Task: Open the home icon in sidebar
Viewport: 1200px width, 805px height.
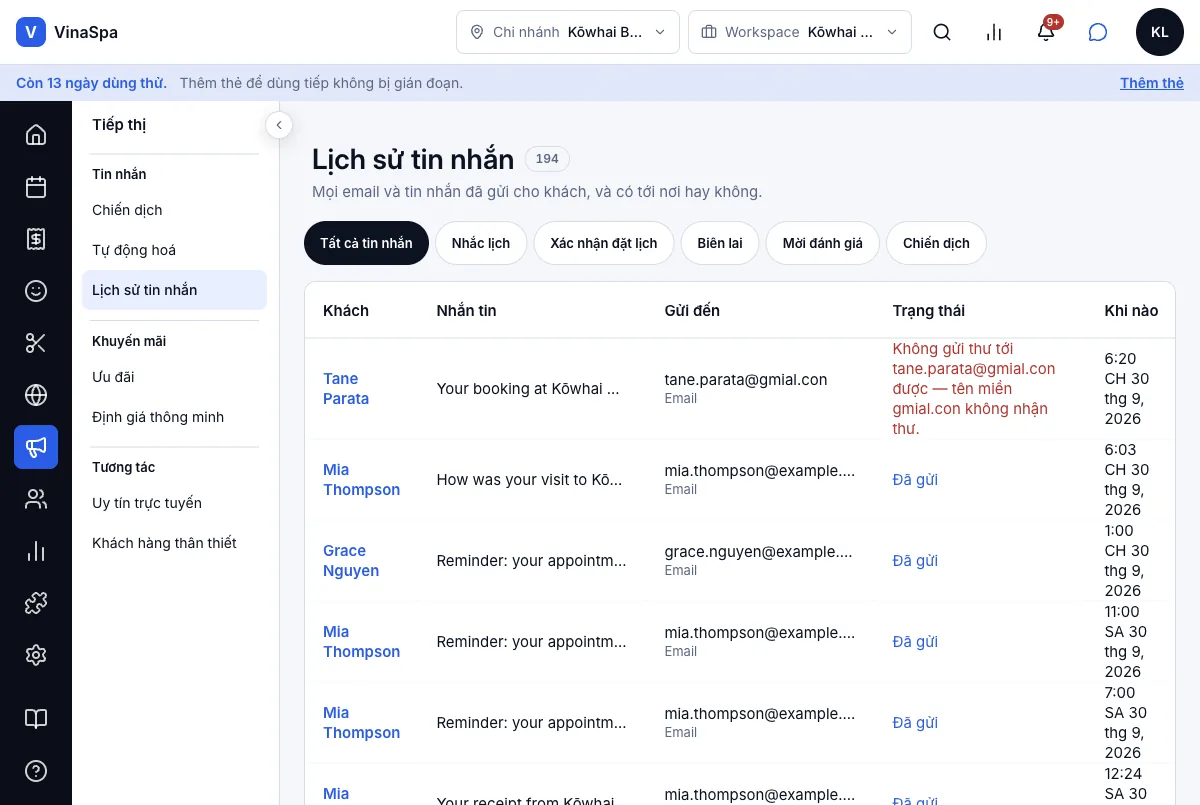Action: coord(36,135)
